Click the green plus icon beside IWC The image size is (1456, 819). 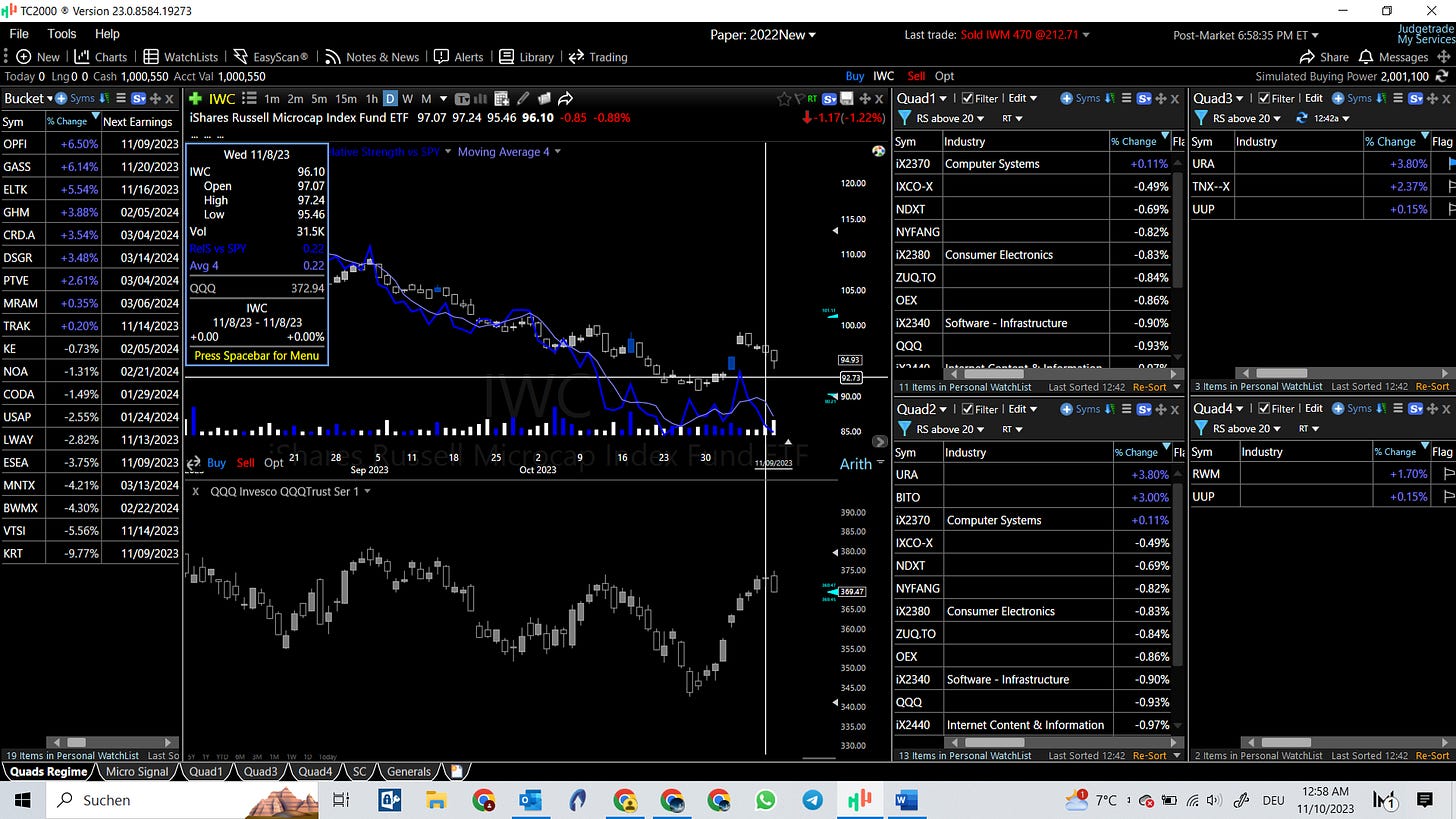pos(196,98)
